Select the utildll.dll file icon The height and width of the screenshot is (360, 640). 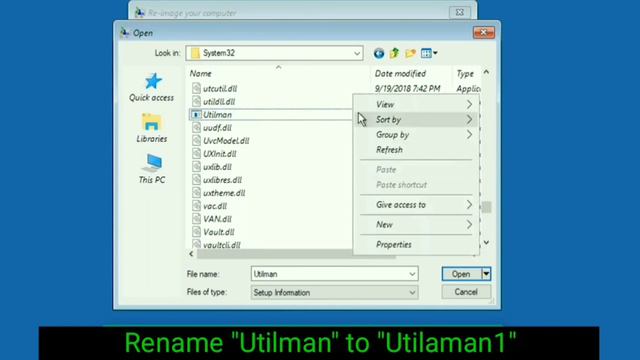click(196, 101)
